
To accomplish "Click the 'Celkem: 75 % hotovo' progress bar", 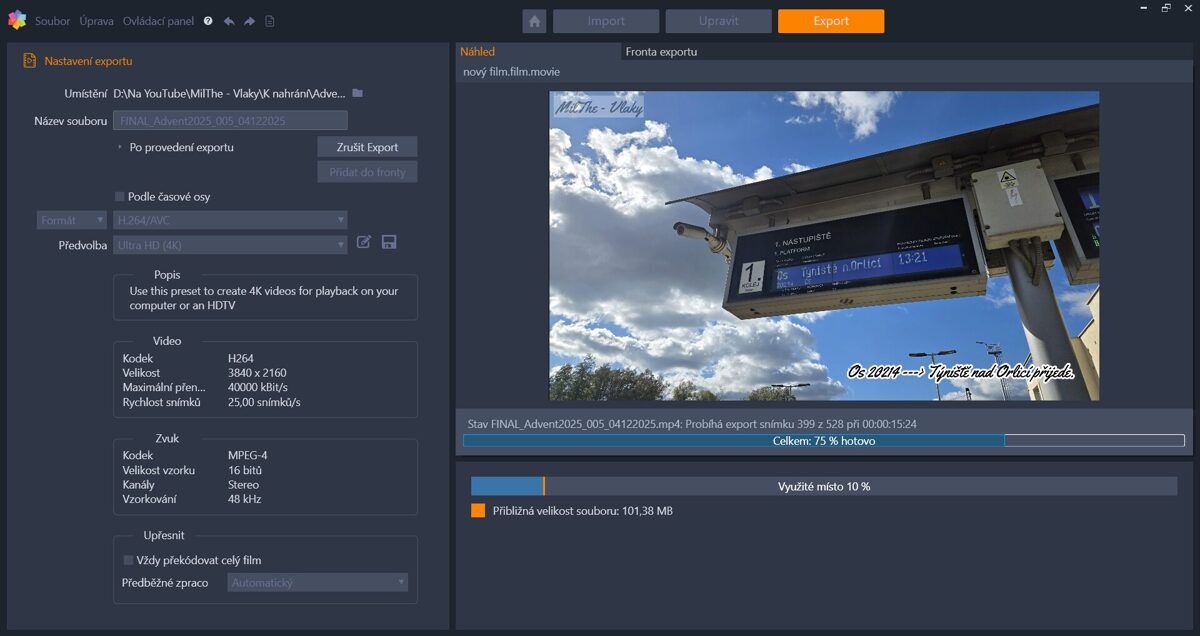I will click(823, 440).
